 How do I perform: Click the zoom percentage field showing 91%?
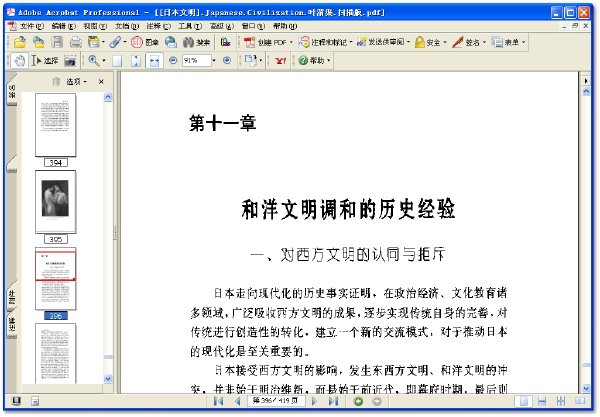[196, 60]
